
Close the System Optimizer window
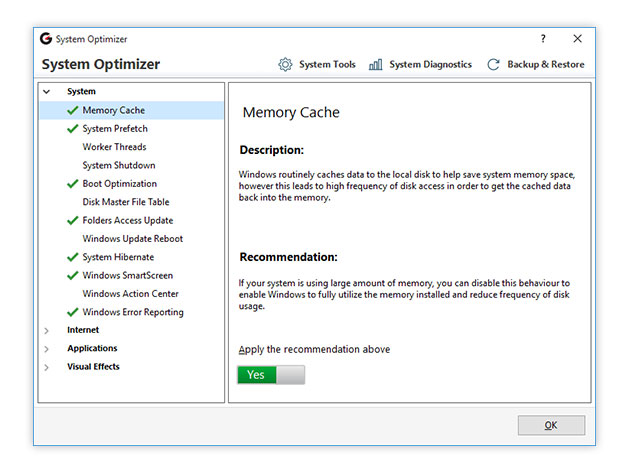[577, 39]
